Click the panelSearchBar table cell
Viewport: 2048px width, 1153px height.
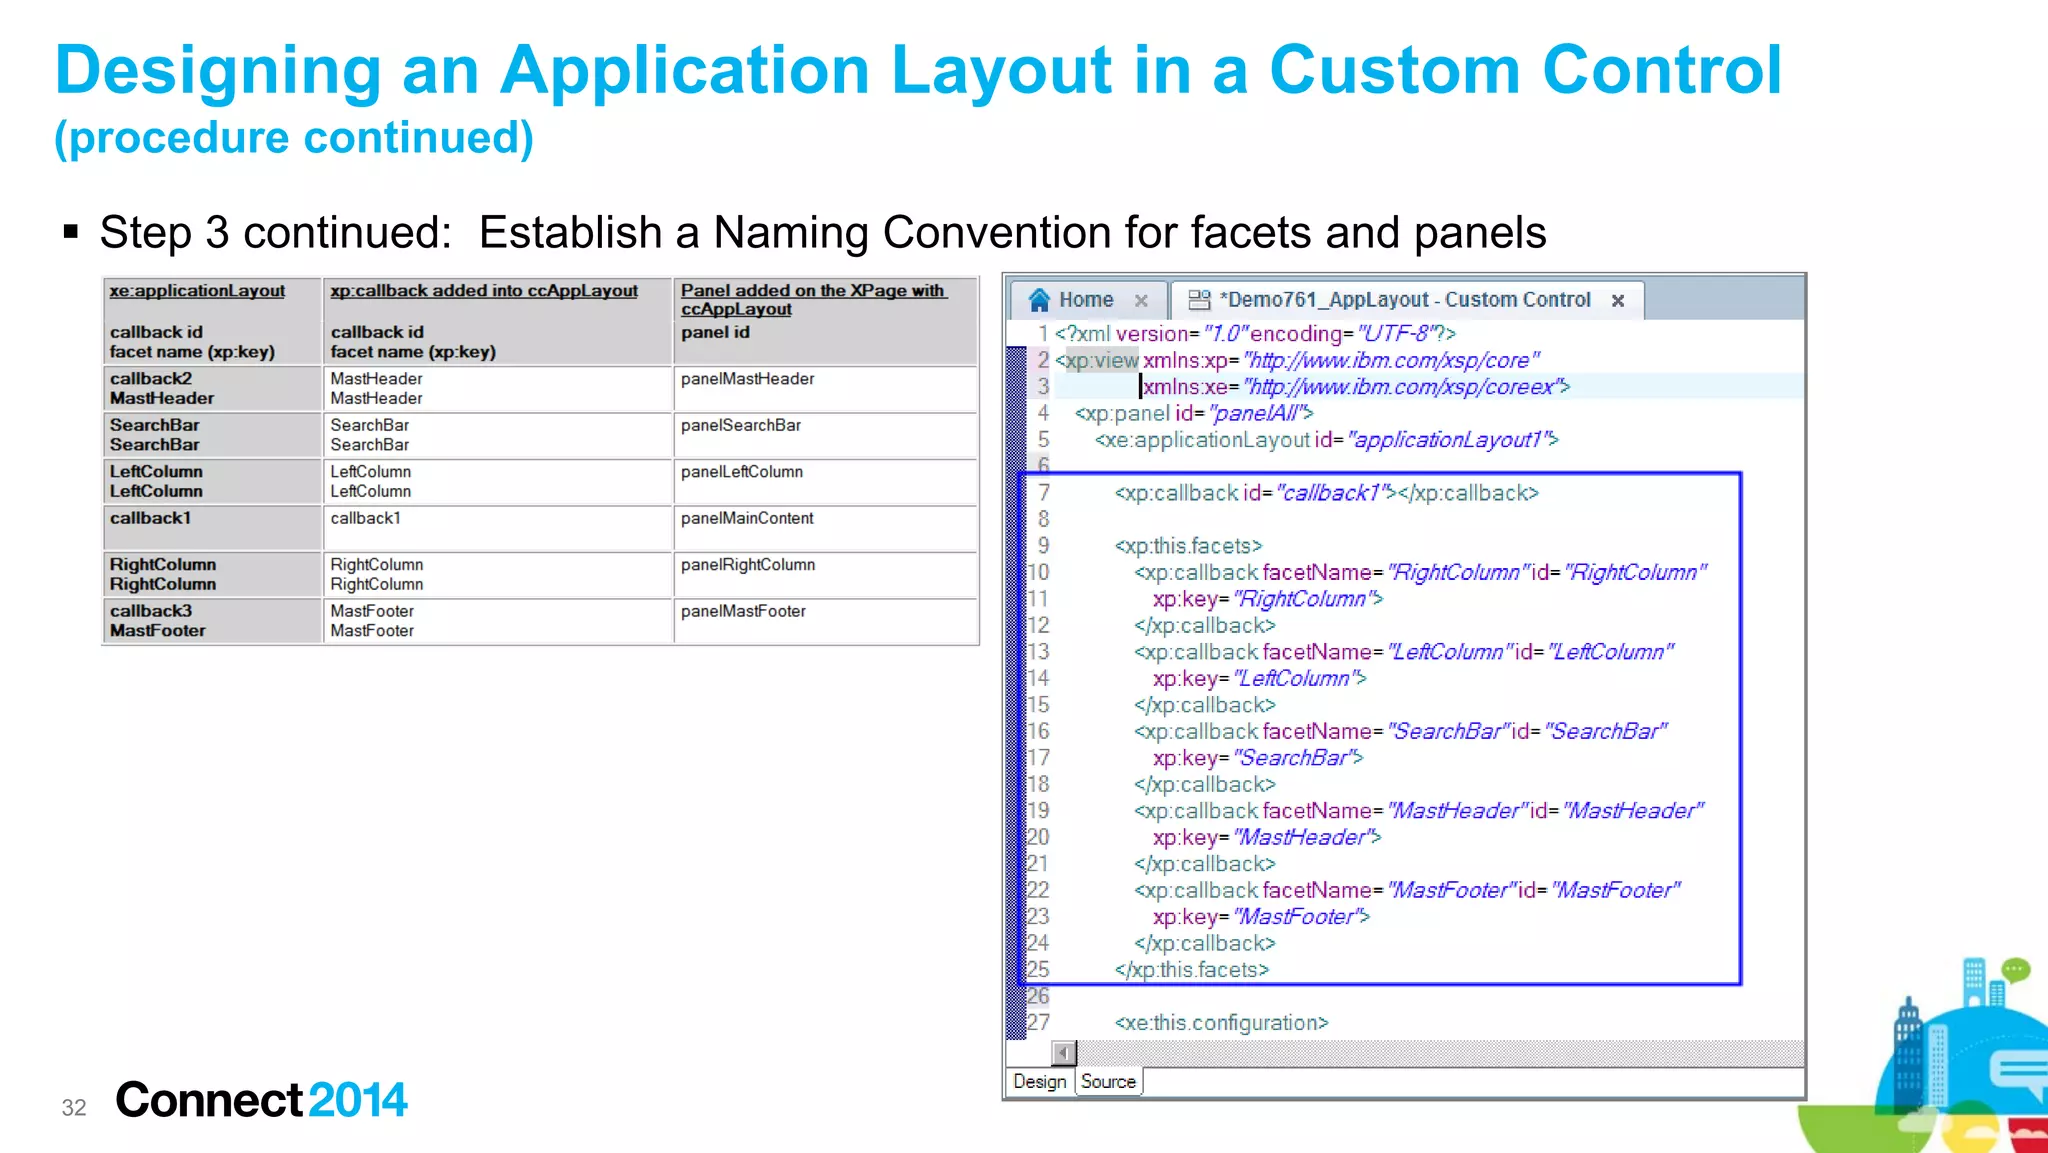825,435
